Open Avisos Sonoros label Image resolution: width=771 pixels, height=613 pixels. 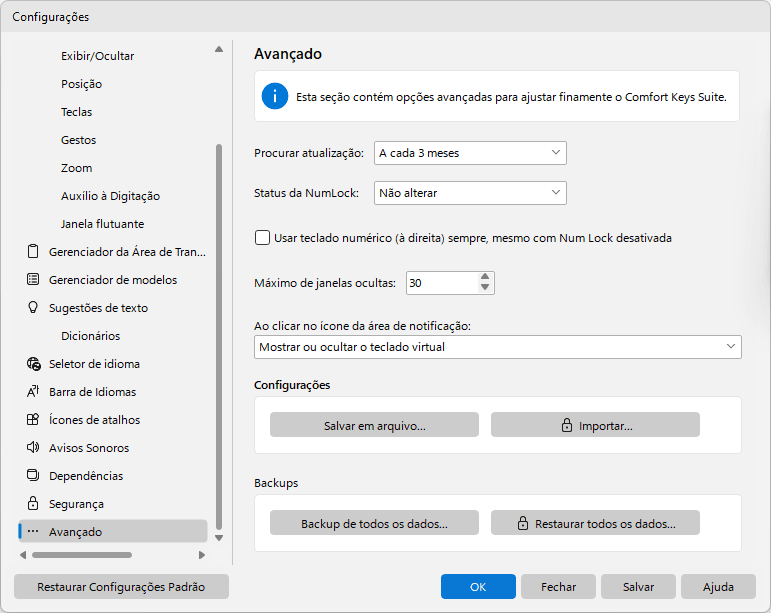click(x=89, y=448)
